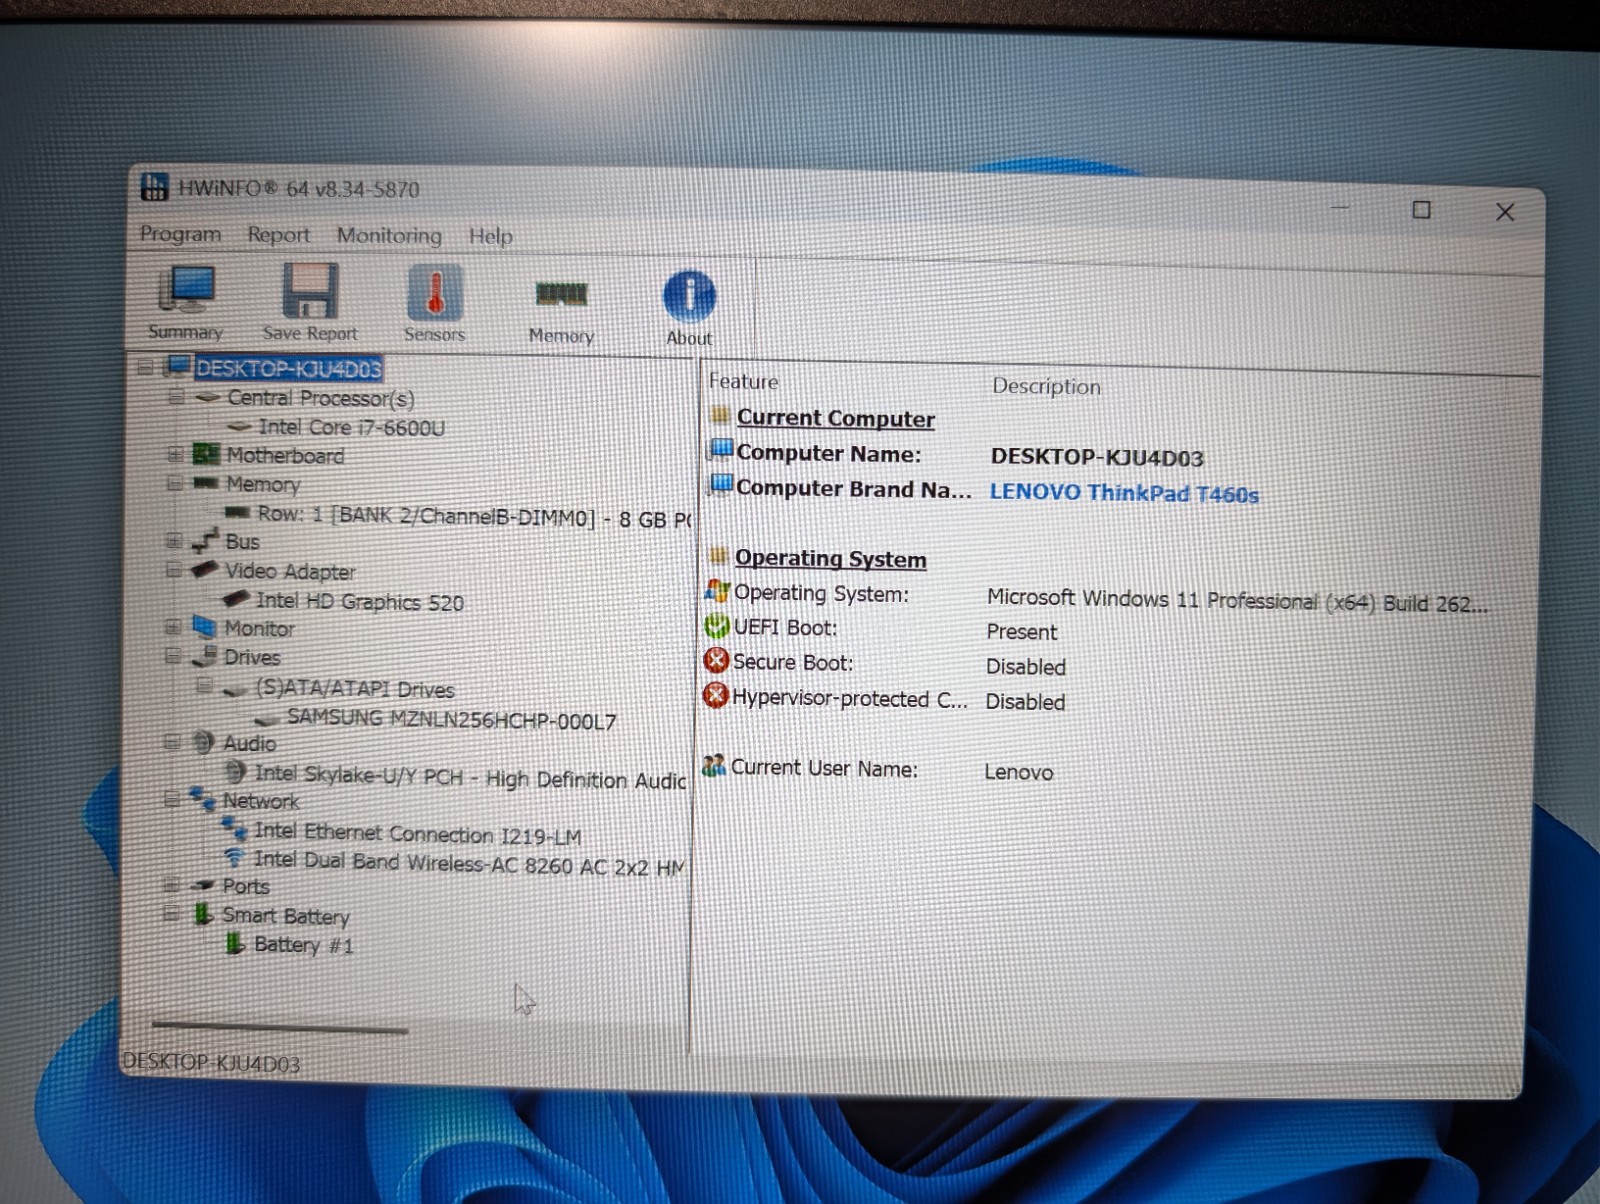Click the Network tree icon
The width and height of the screenshot is (1600, 1204).
click(202, 799)
